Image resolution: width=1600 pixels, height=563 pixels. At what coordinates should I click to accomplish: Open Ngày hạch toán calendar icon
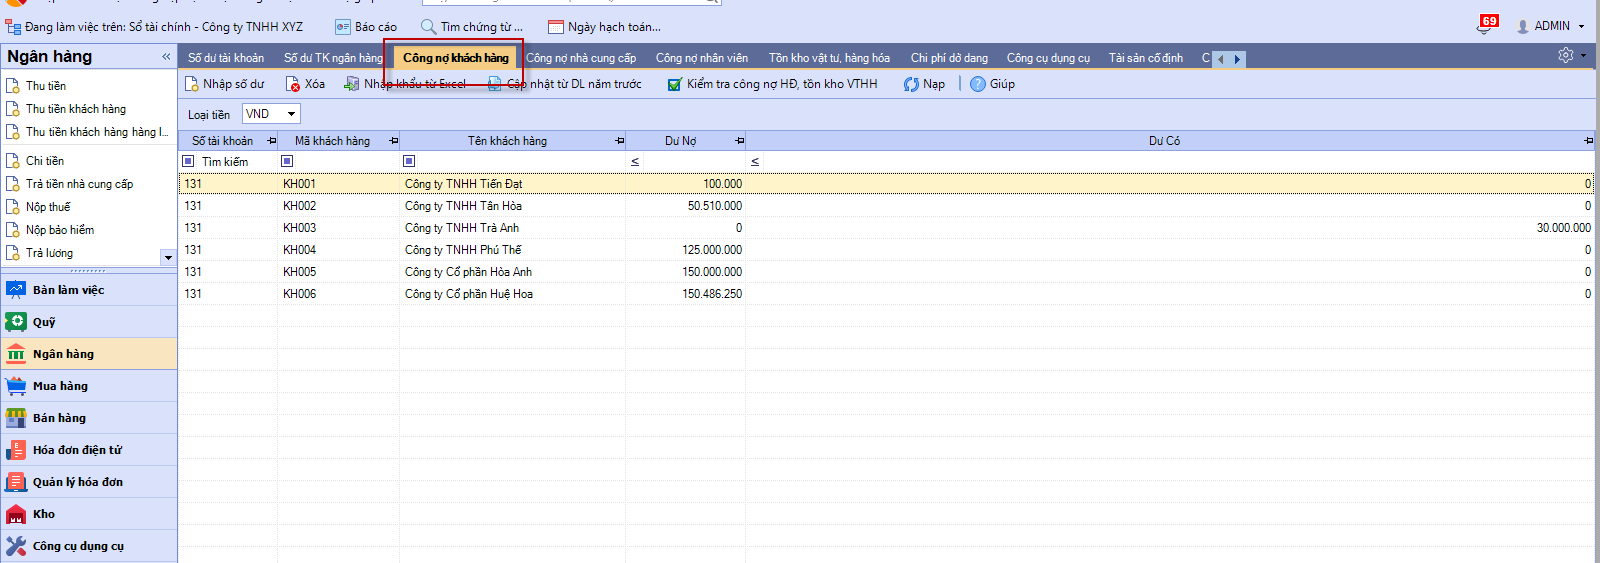coord(556,27)
